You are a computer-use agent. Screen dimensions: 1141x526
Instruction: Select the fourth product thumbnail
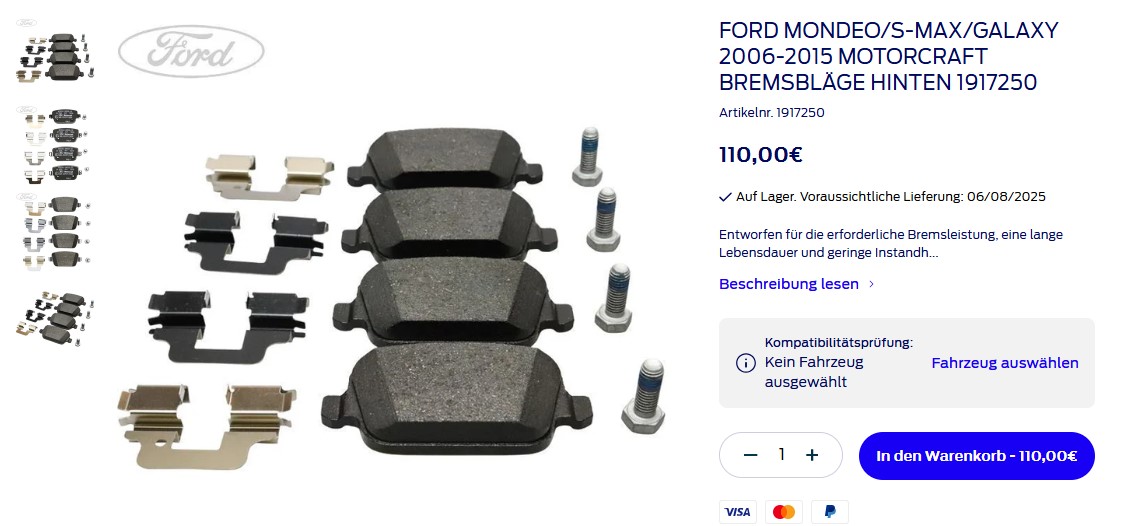click(53, 318)
